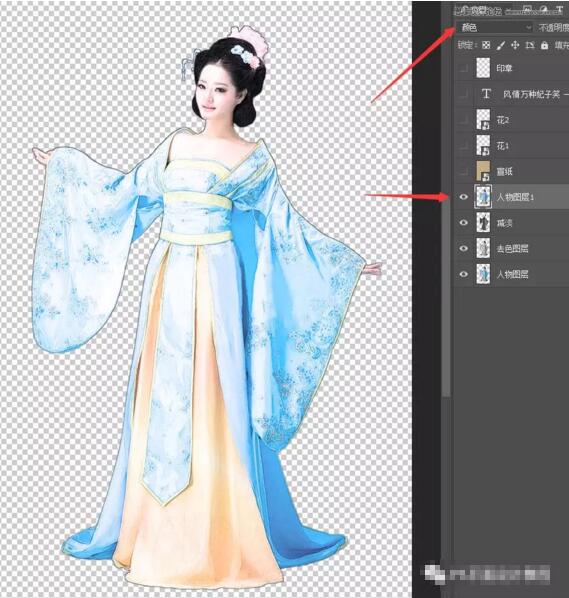569x598 pixels.
Task: Hide the bottom 人物图层 layer via its eye
Action: point(463,274)
